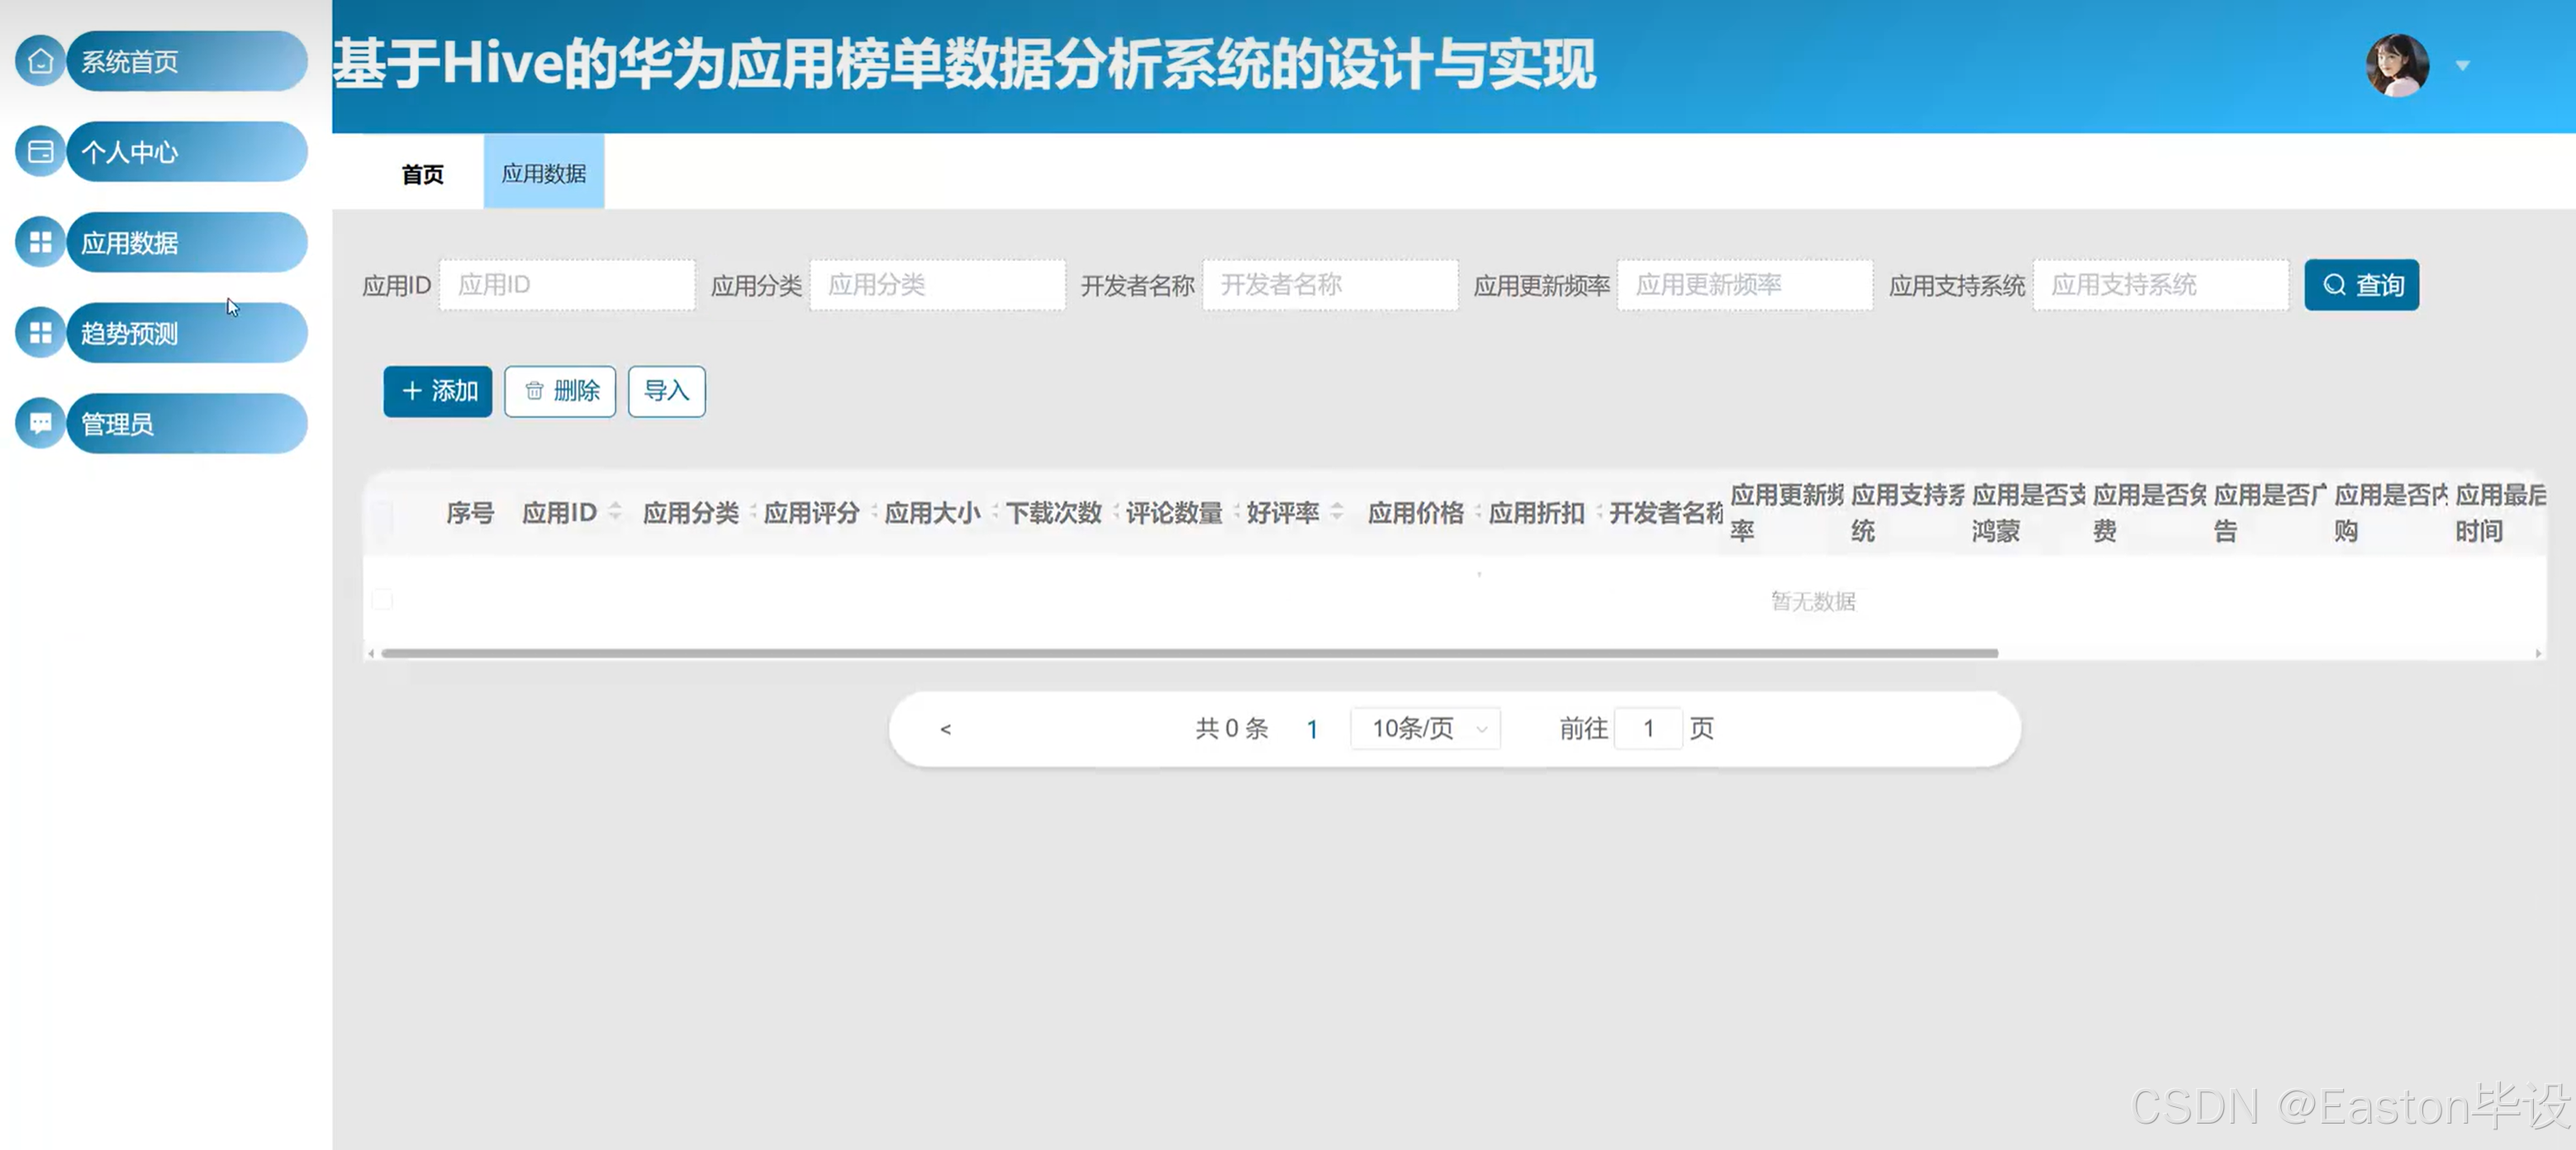
Task: Click sort arrows next to 下载次数 header
Action: pos(1115,512)
